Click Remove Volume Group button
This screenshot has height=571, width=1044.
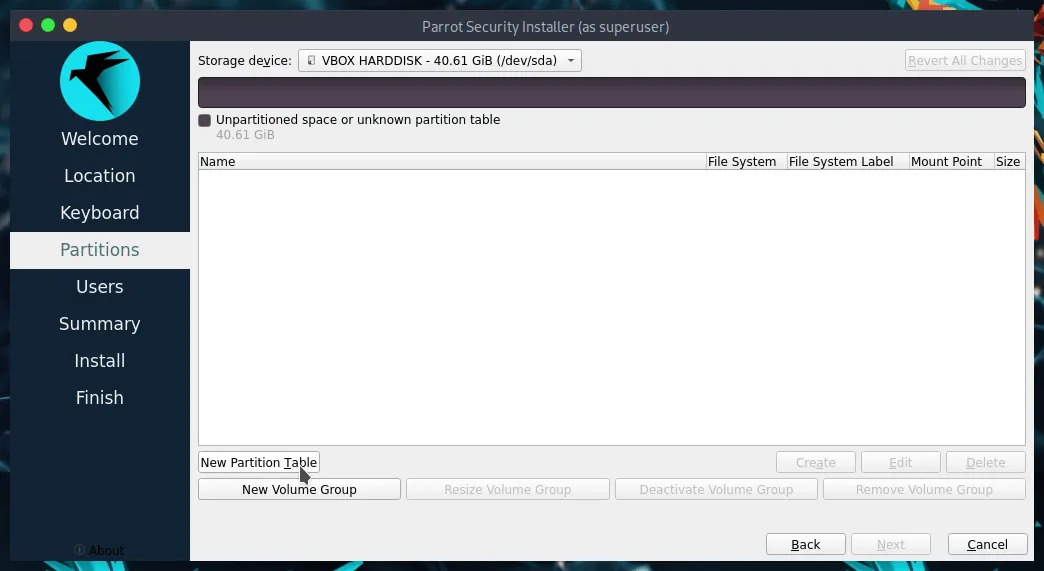[x=924, y=489]
